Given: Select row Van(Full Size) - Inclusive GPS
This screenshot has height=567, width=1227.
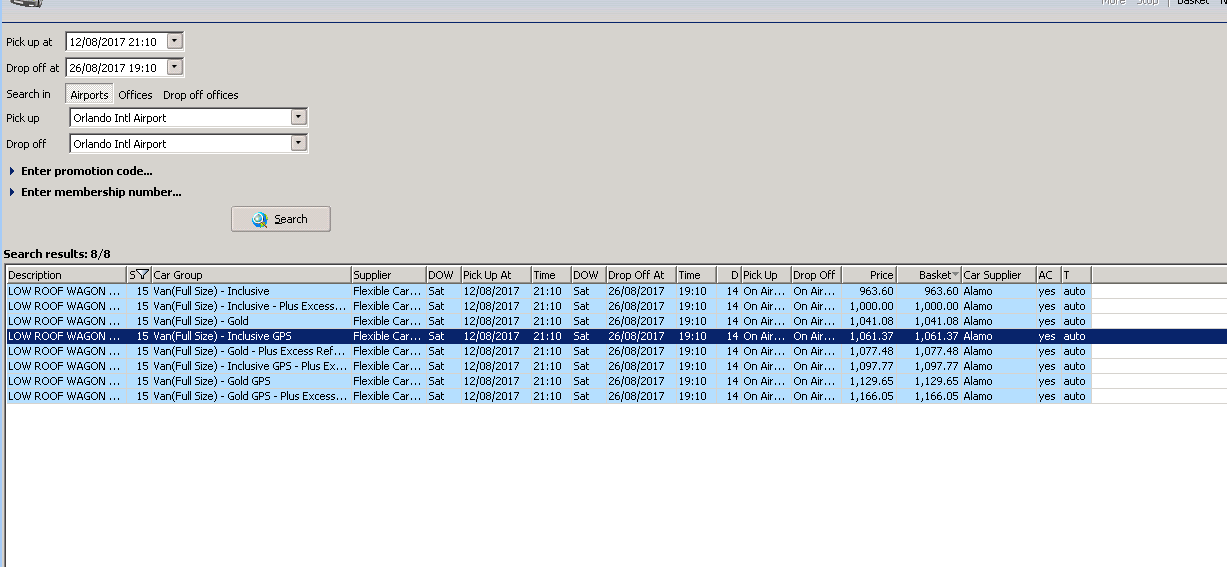Looking at the screenshot, I should pos(548,336).
